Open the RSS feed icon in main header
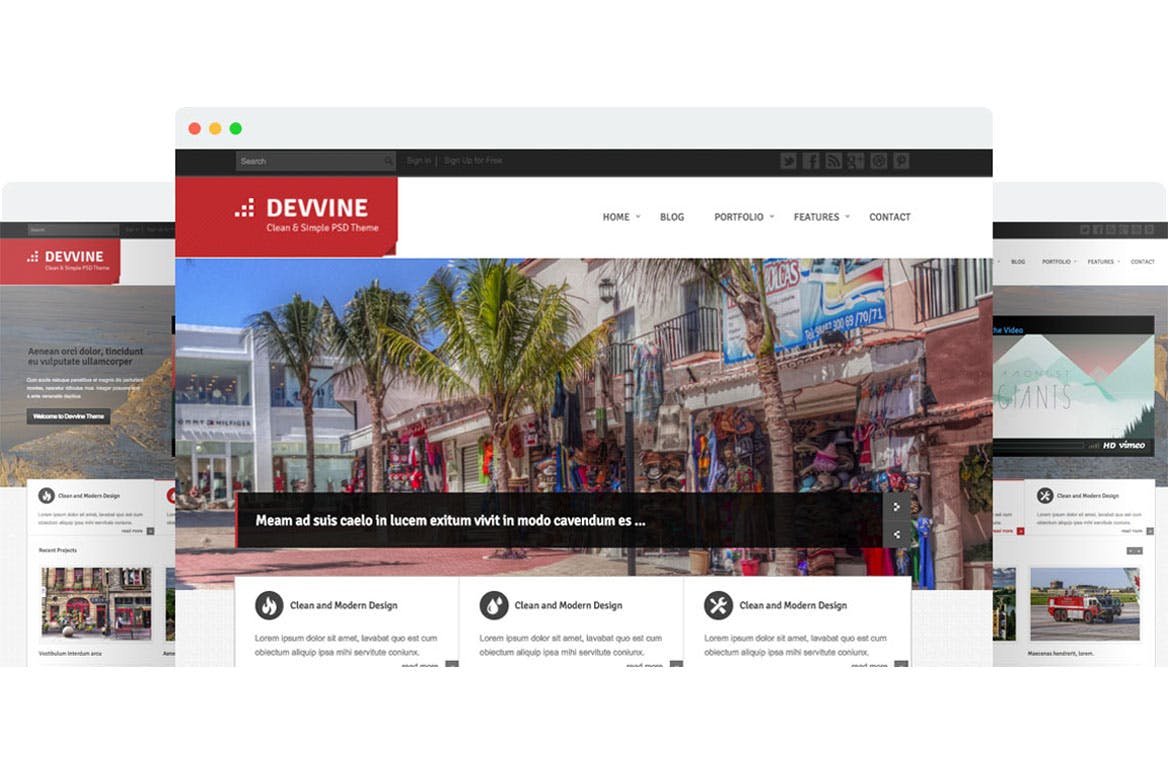The image size is (1170, 780). 833,161
